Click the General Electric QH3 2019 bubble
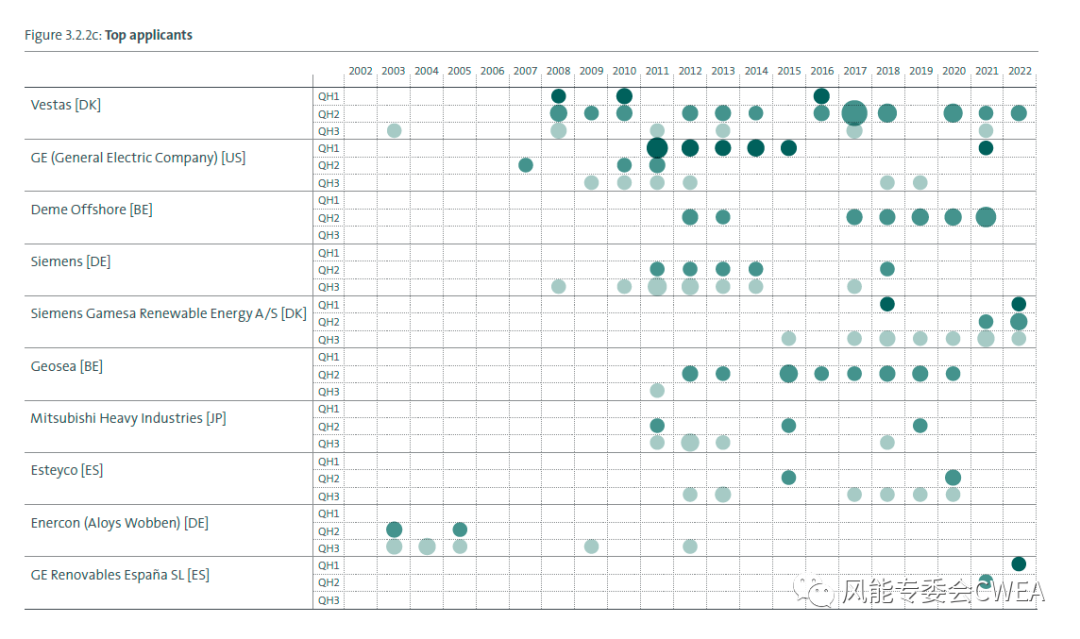This screenshot has width=1080, height=639. 920,182
